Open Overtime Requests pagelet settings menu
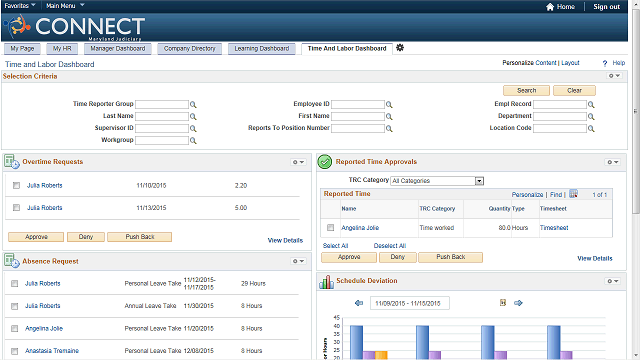 coord(298,162)
